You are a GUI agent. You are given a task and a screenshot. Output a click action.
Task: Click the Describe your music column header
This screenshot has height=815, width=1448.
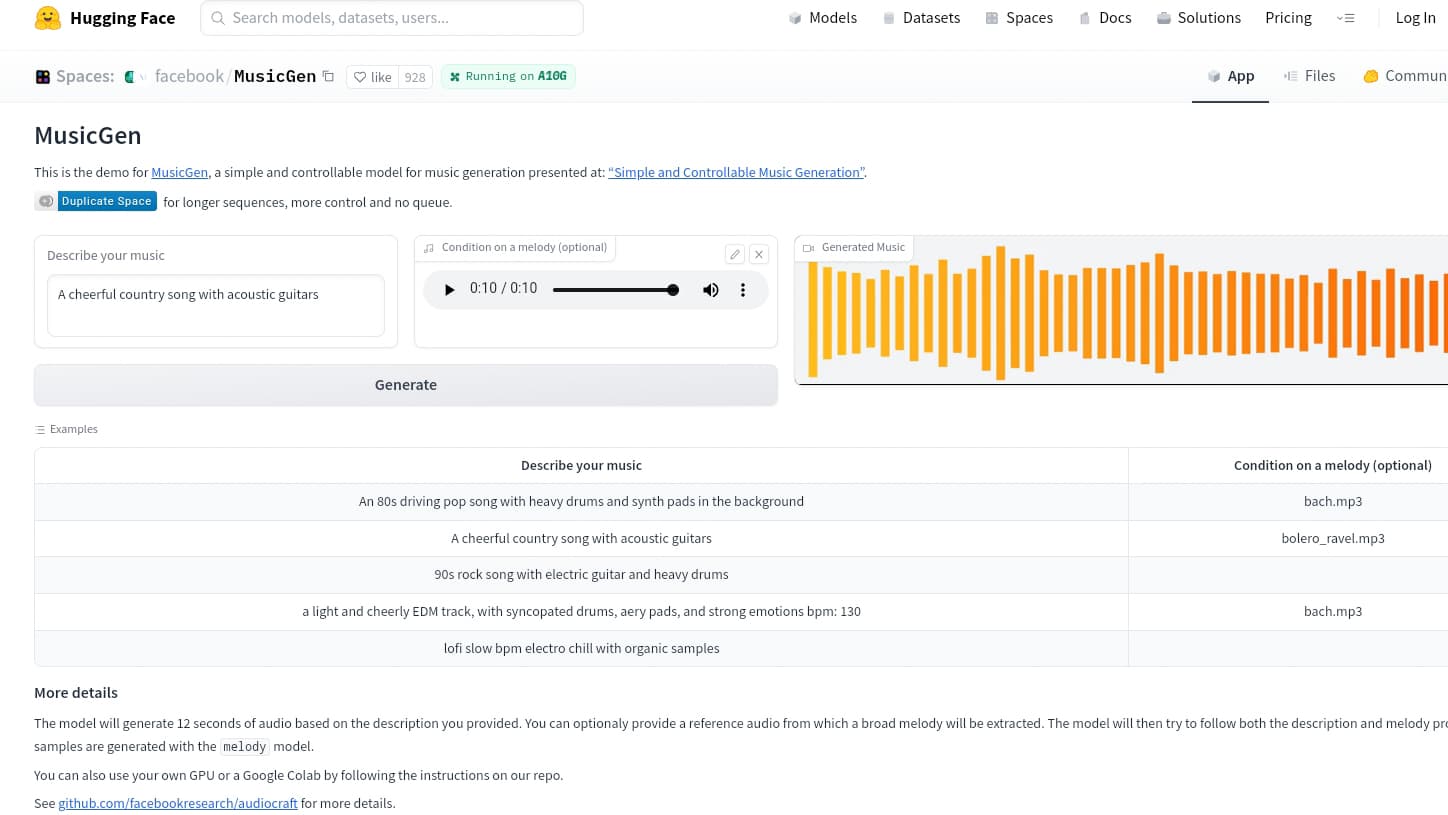coord(581,465)
